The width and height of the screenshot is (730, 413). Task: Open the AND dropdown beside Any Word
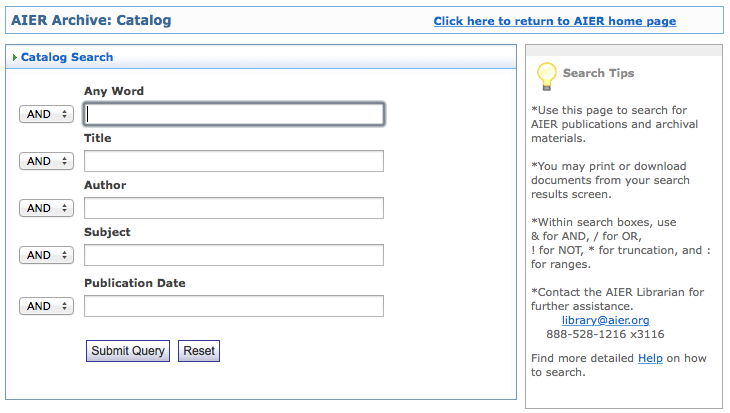click(x=46, y=114)
